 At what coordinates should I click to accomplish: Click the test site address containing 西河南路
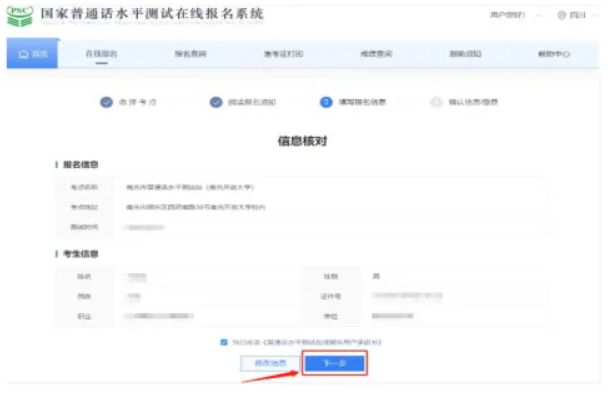196,207
